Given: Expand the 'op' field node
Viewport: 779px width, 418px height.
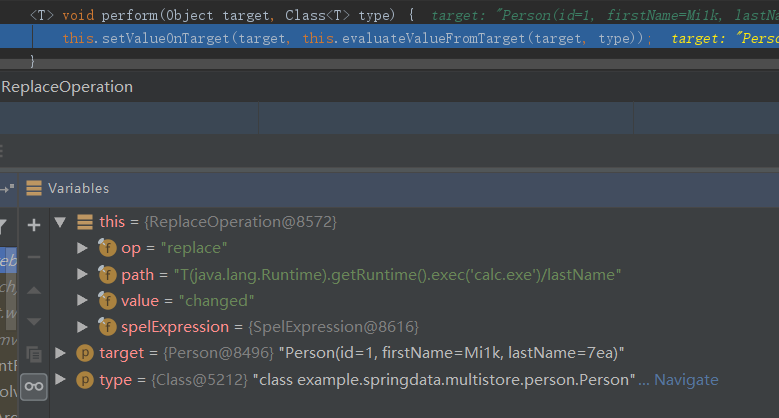Looking at the screenshot, I should 83,247.
